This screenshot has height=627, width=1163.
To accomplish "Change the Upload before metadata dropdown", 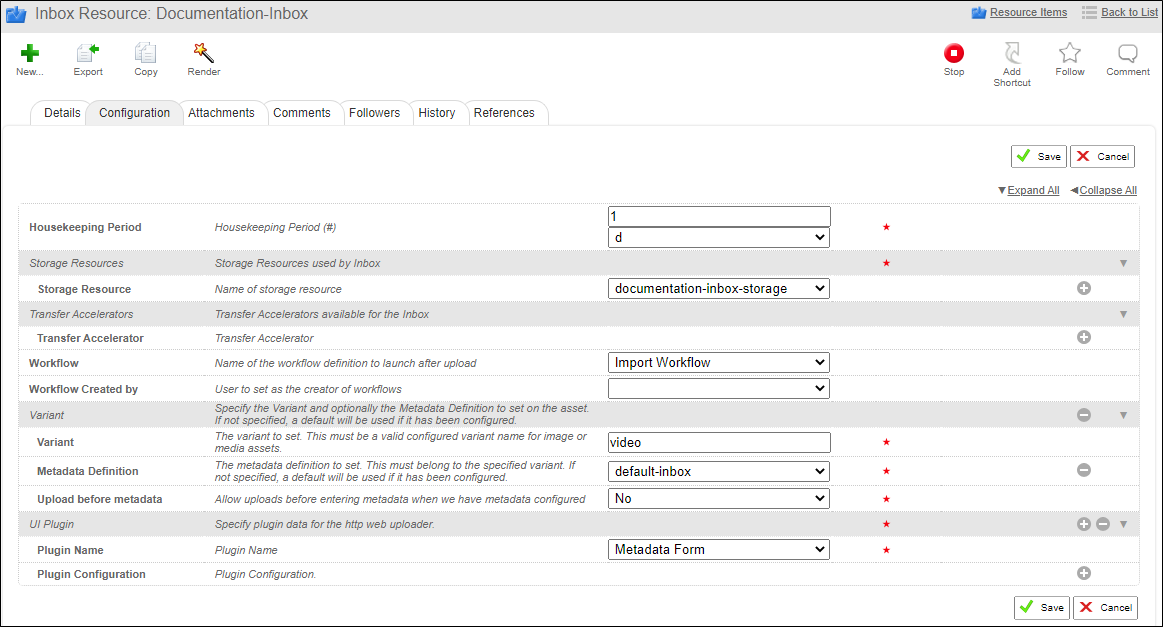I will (718, 497).
